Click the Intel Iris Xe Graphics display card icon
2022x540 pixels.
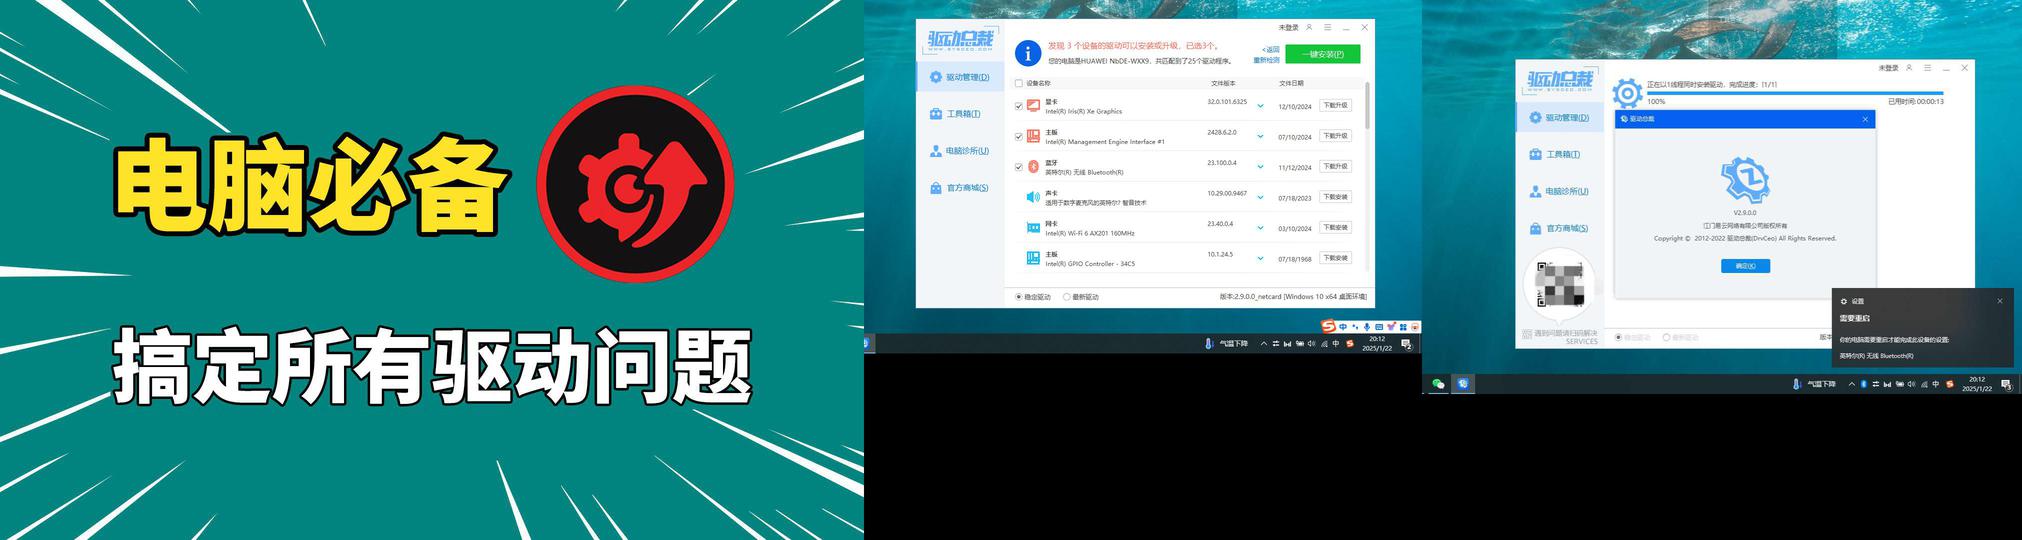pyautogui.click(x=1033, y=106)
